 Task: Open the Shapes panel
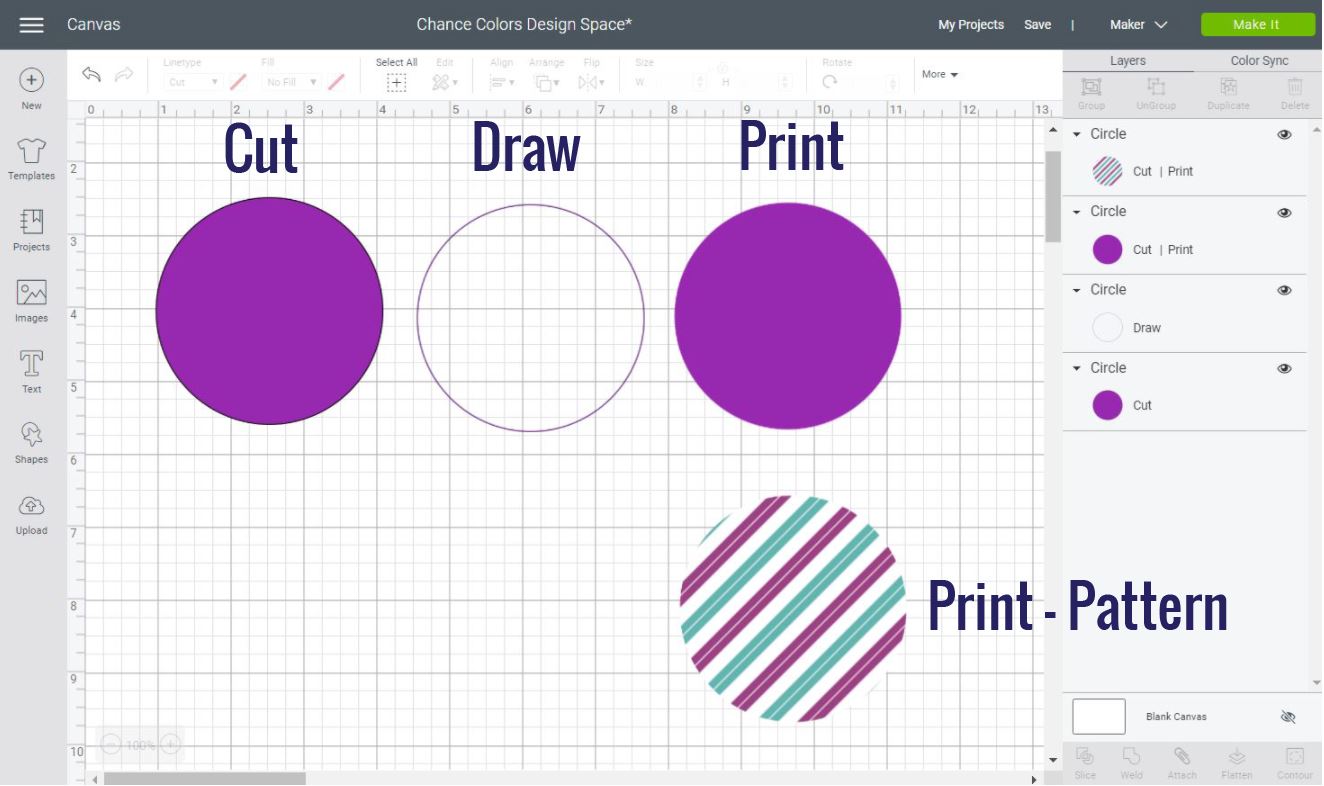tap(31, 440)
